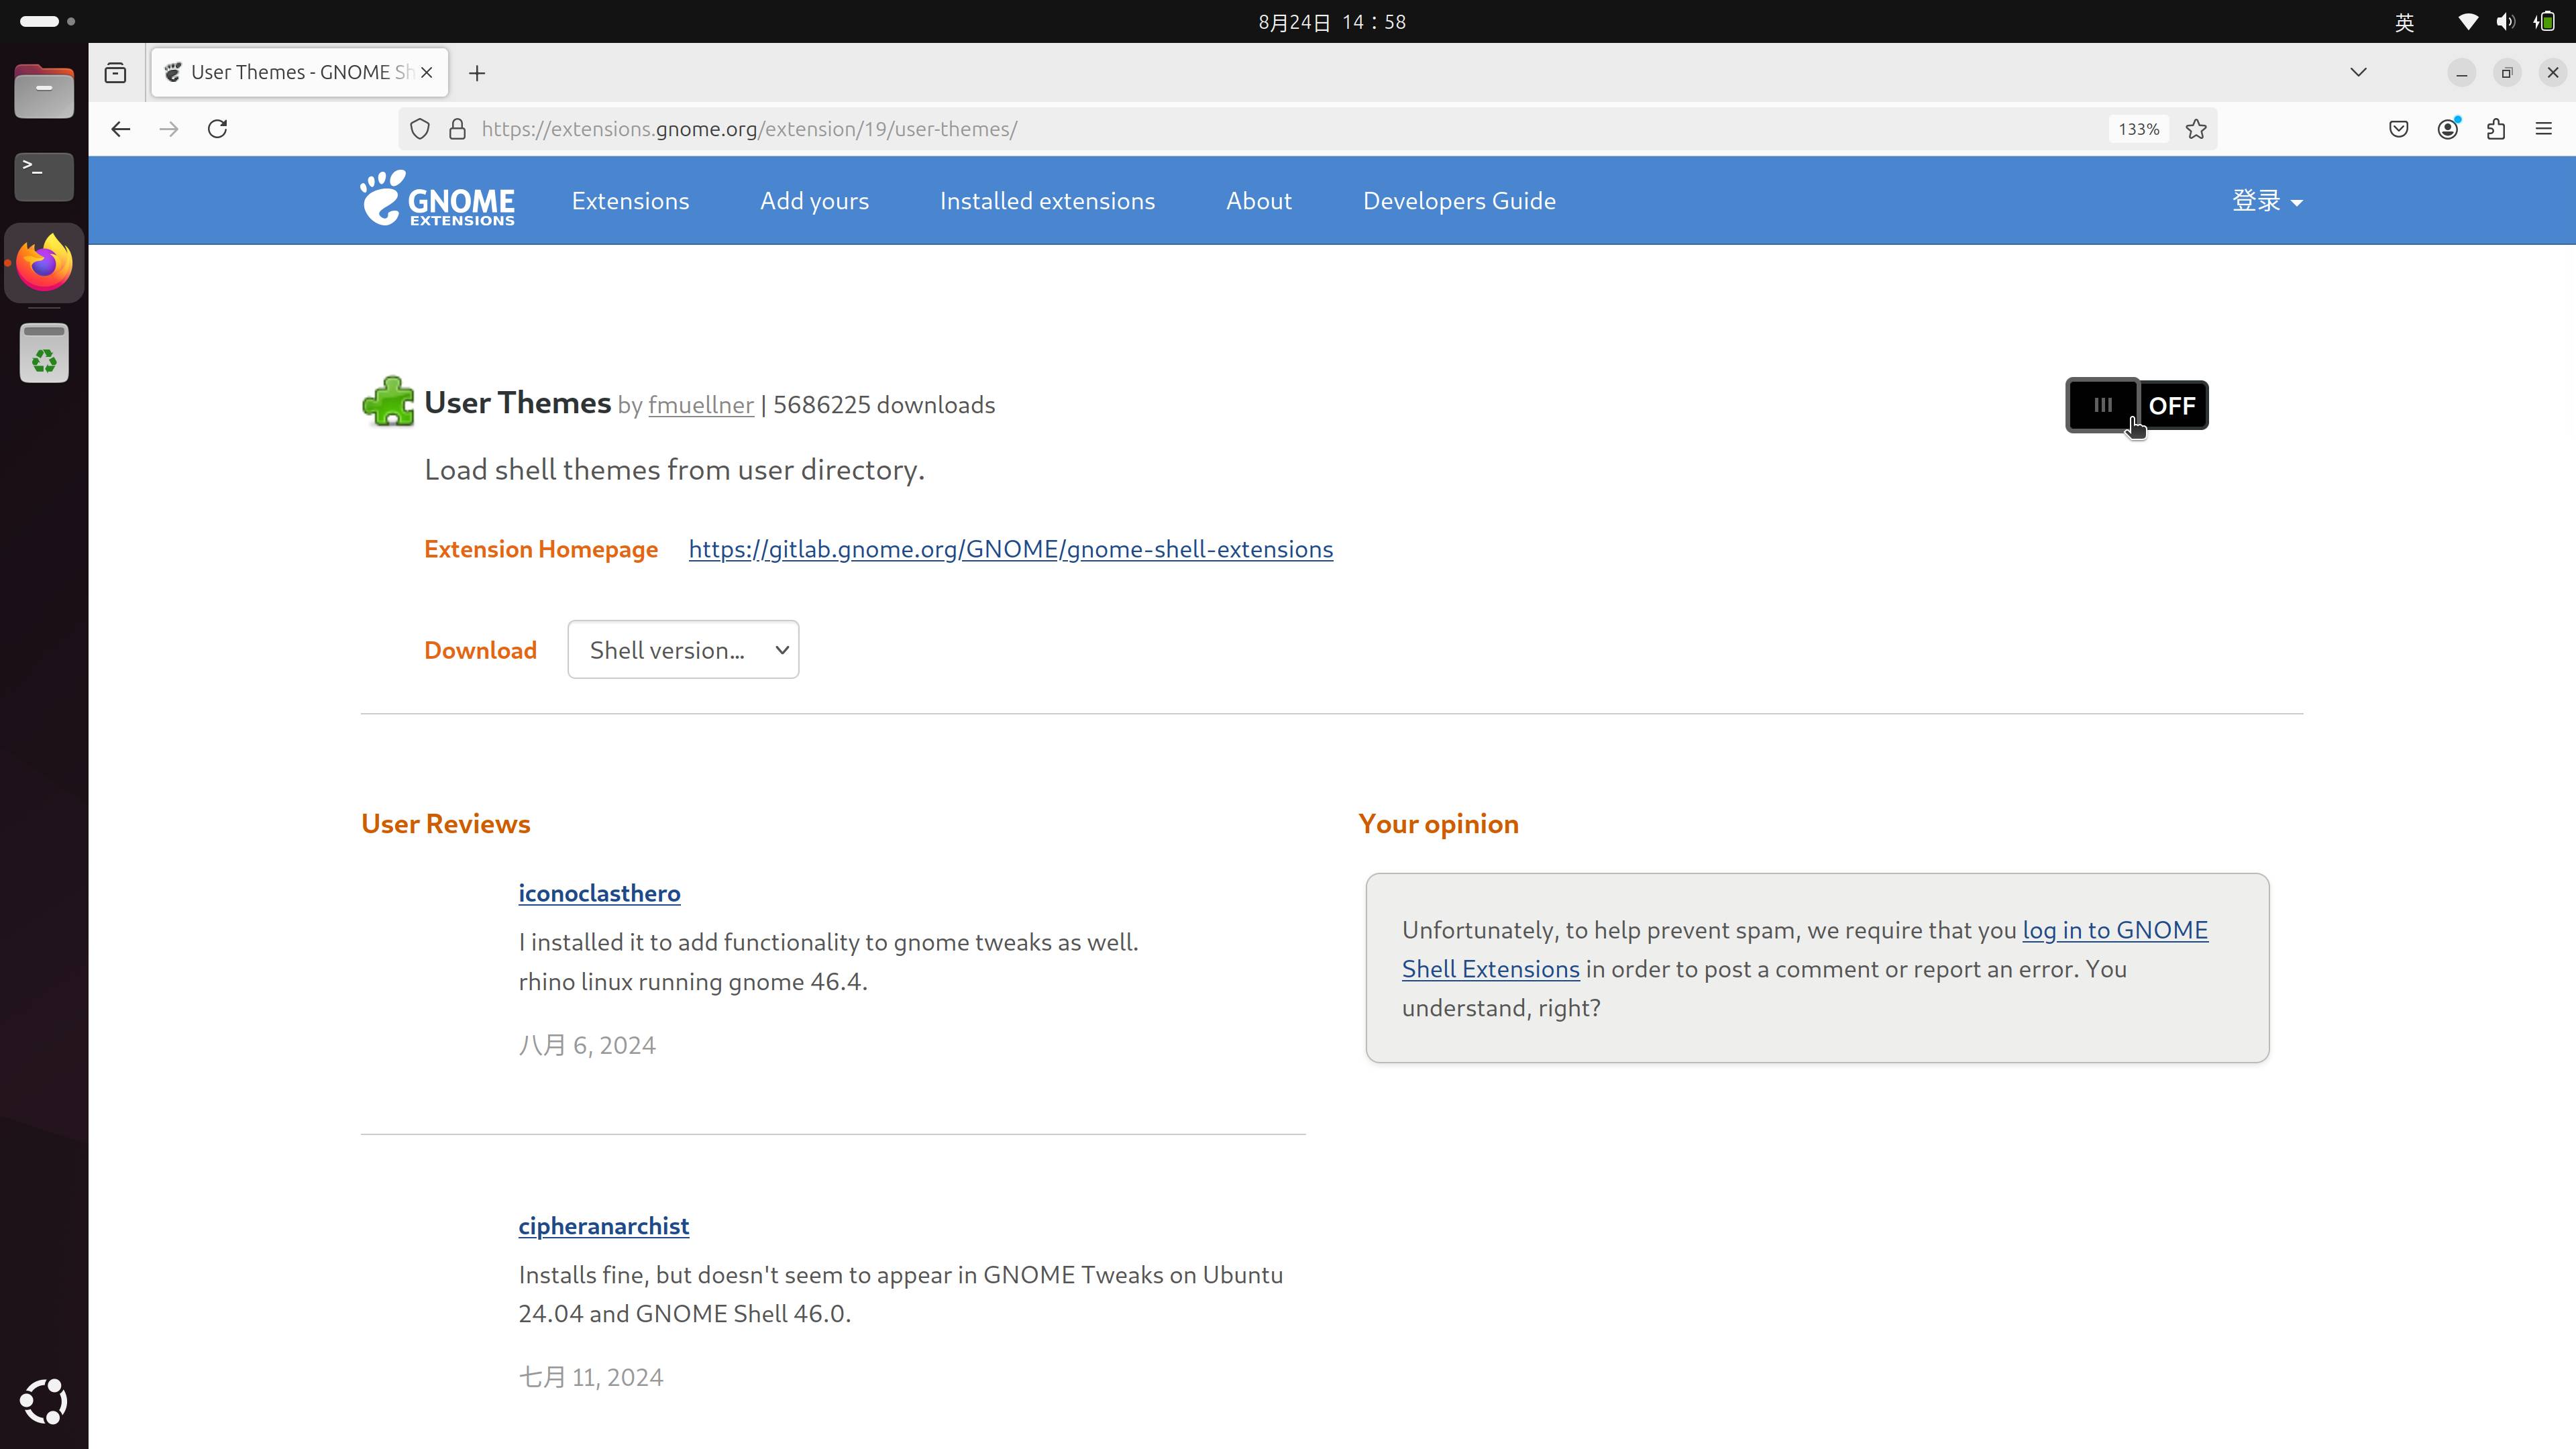Expand the 登录 login dropdown

click(2267, 201)
